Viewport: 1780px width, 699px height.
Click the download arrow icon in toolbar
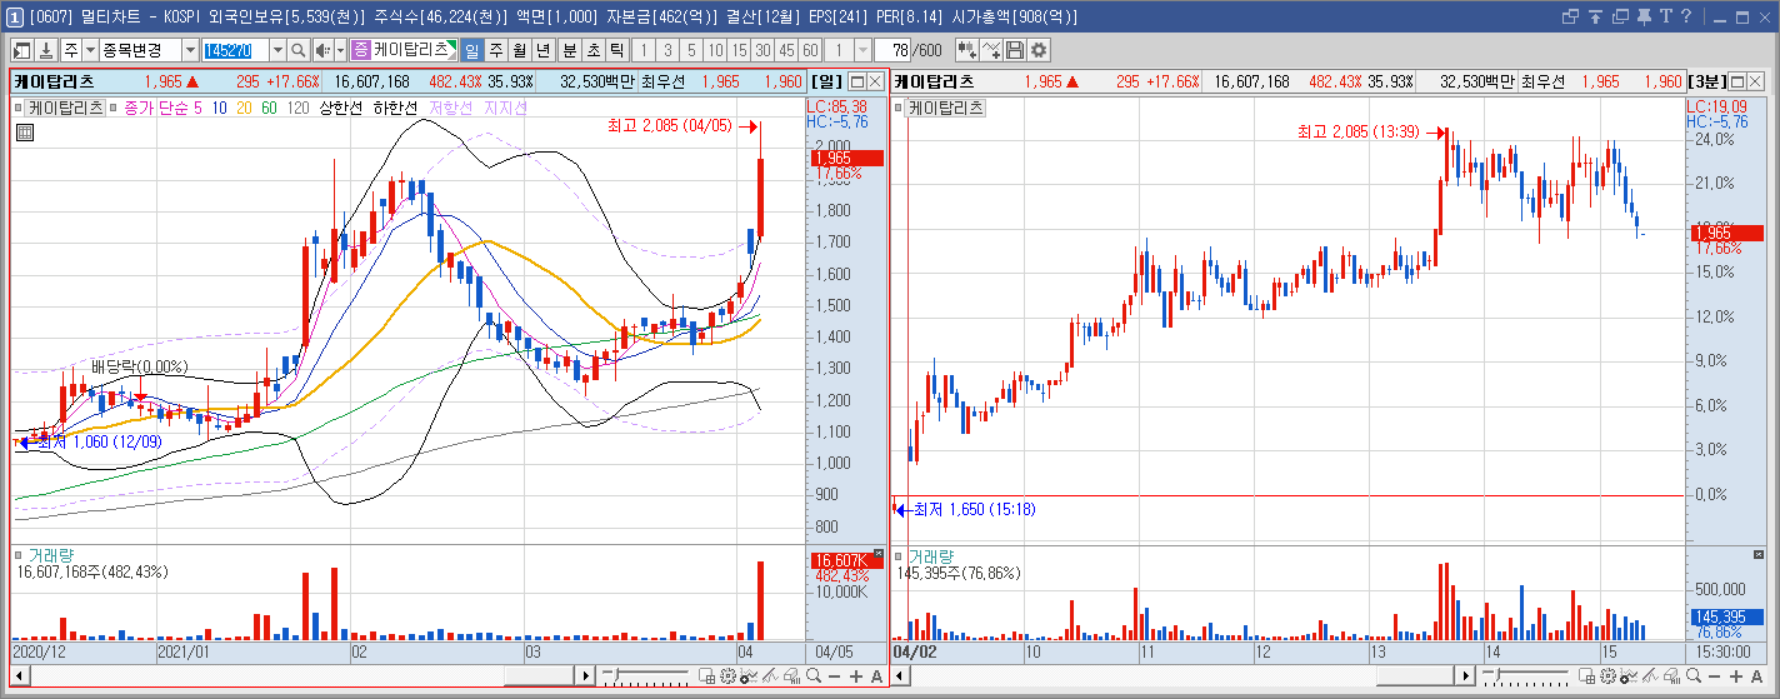coord(46,50)
